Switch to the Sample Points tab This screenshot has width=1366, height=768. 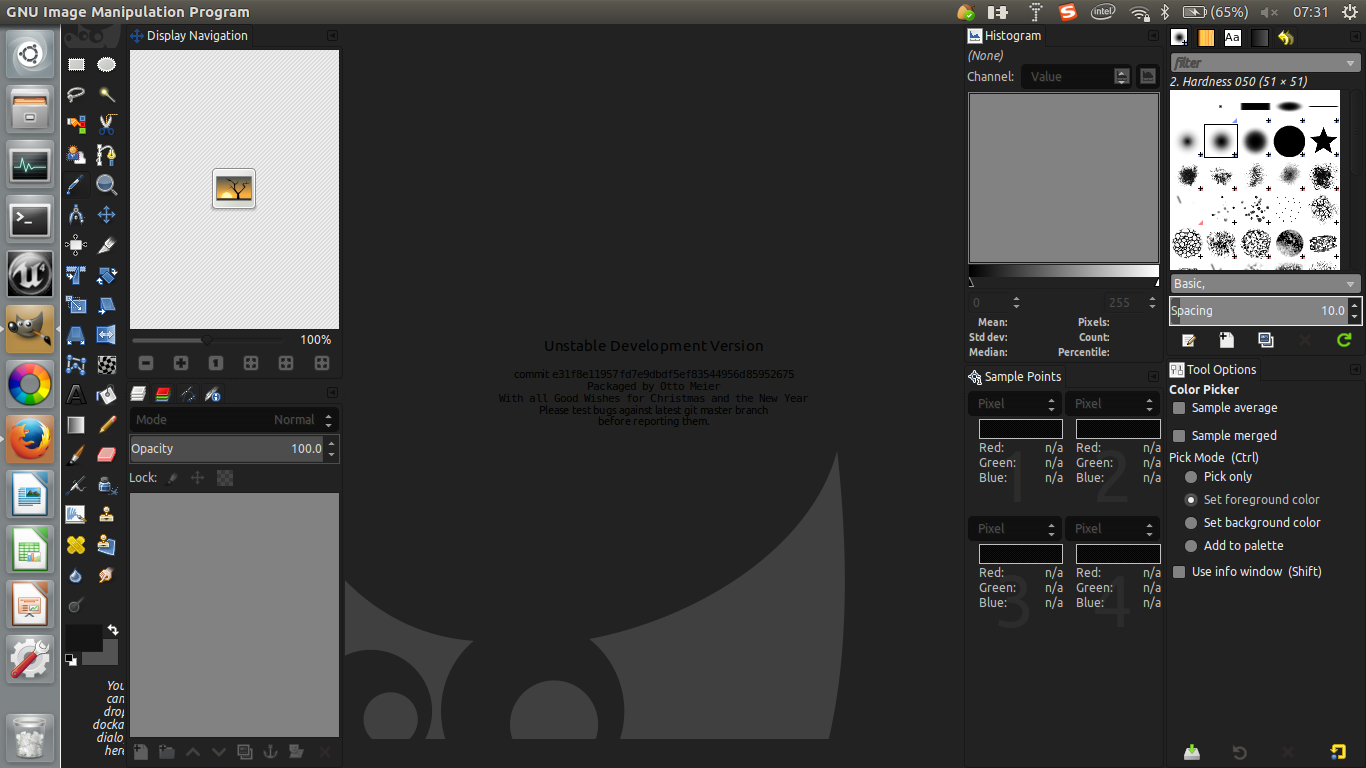1015,377
